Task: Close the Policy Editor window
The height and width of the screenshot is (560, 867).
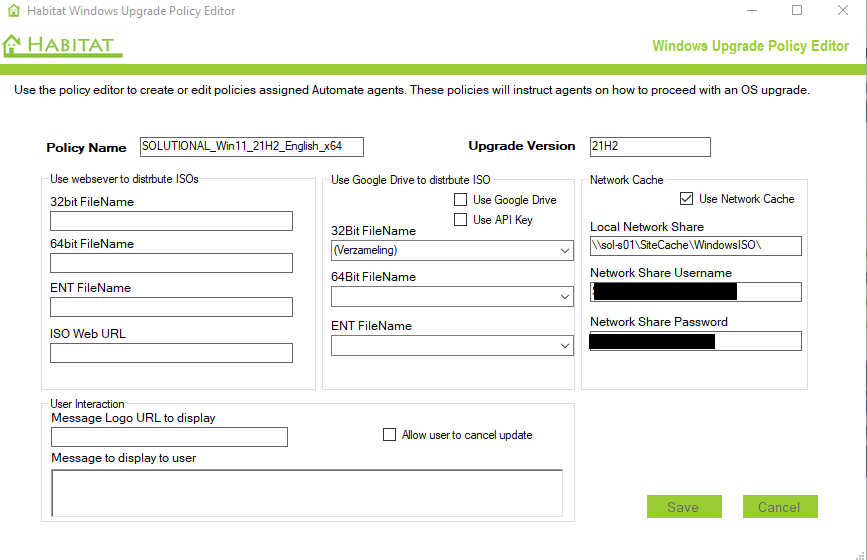Action: 843,11
